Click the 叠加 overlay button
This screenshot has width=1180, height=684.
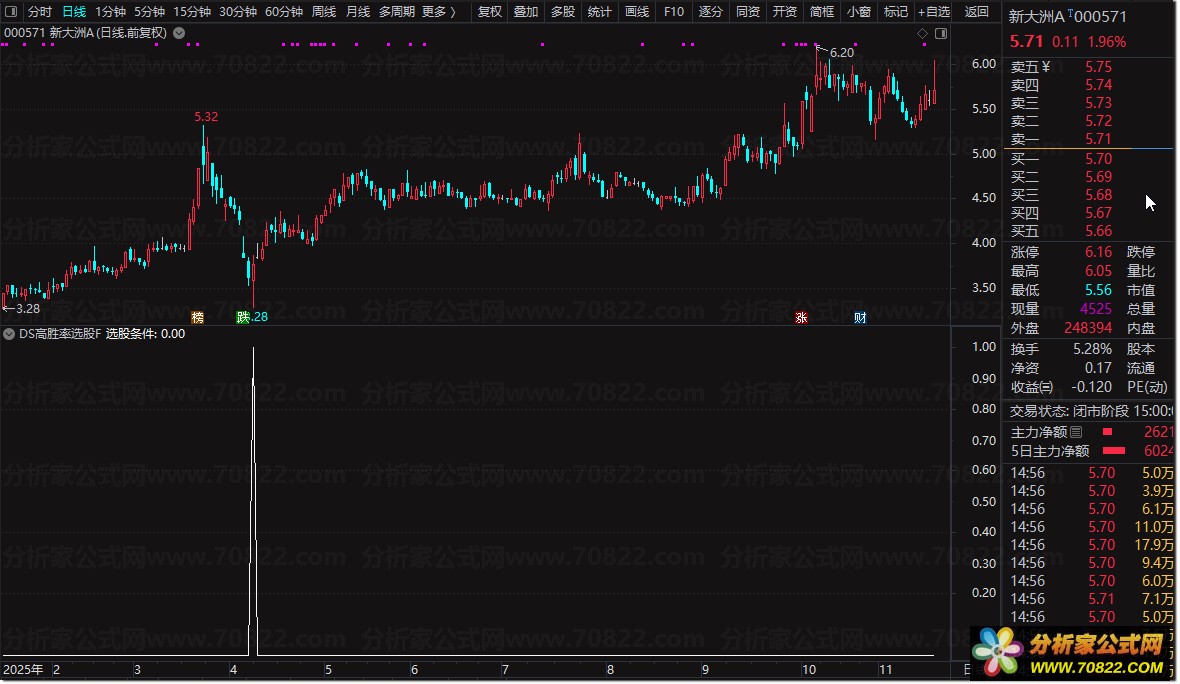[526, 11]
